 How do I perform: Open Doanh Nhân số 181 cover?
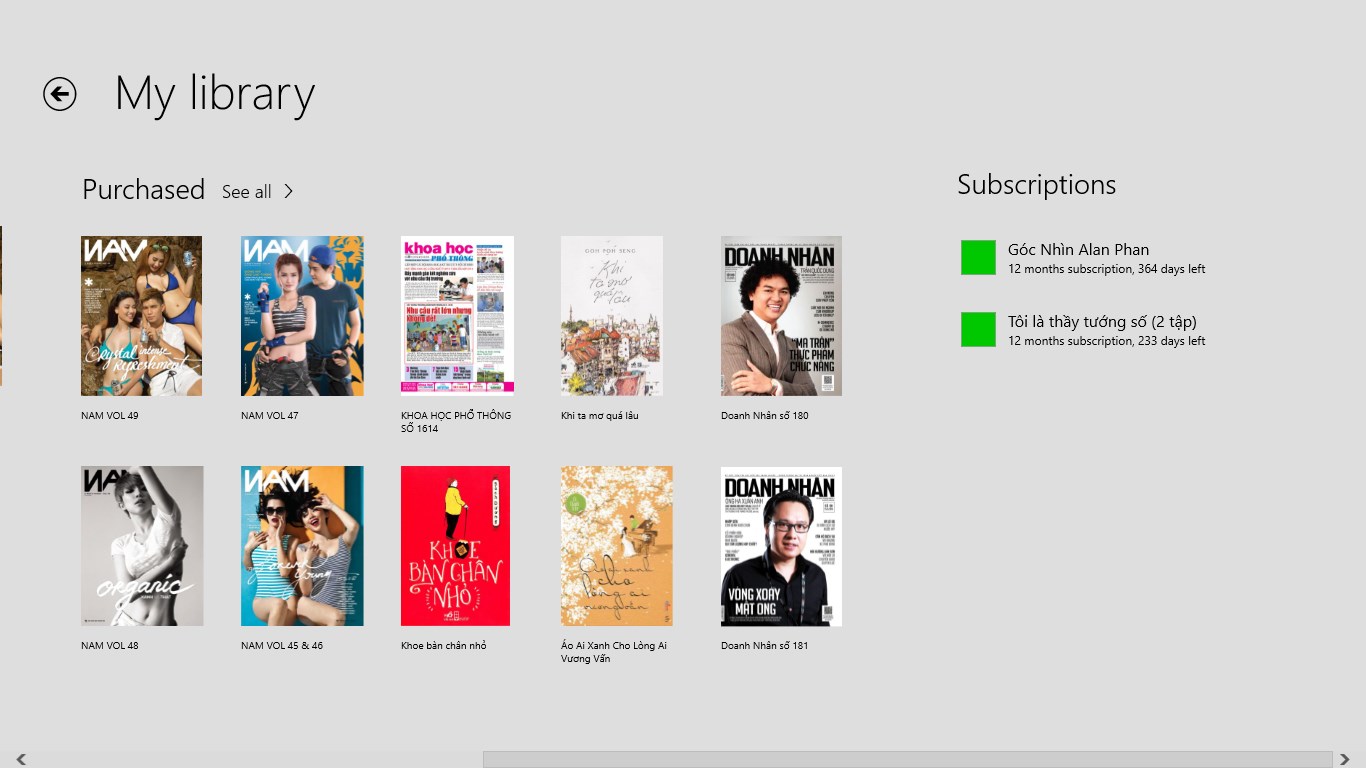coord(781,546)
